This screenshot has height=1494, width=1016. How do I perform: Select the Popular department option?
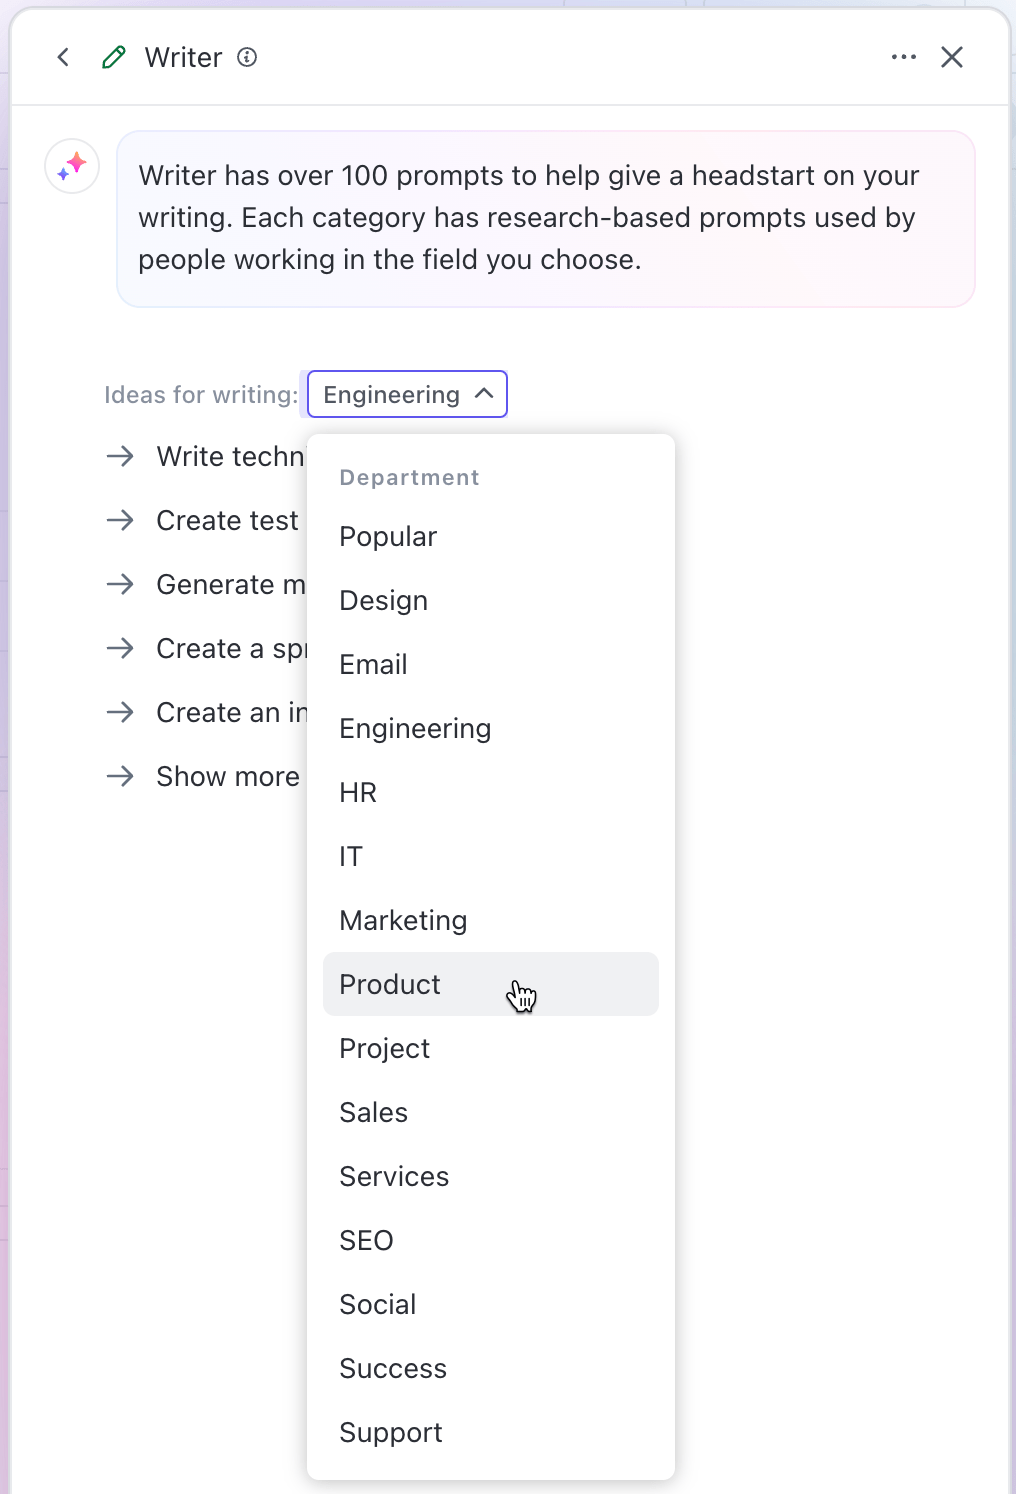pos(388,537)
